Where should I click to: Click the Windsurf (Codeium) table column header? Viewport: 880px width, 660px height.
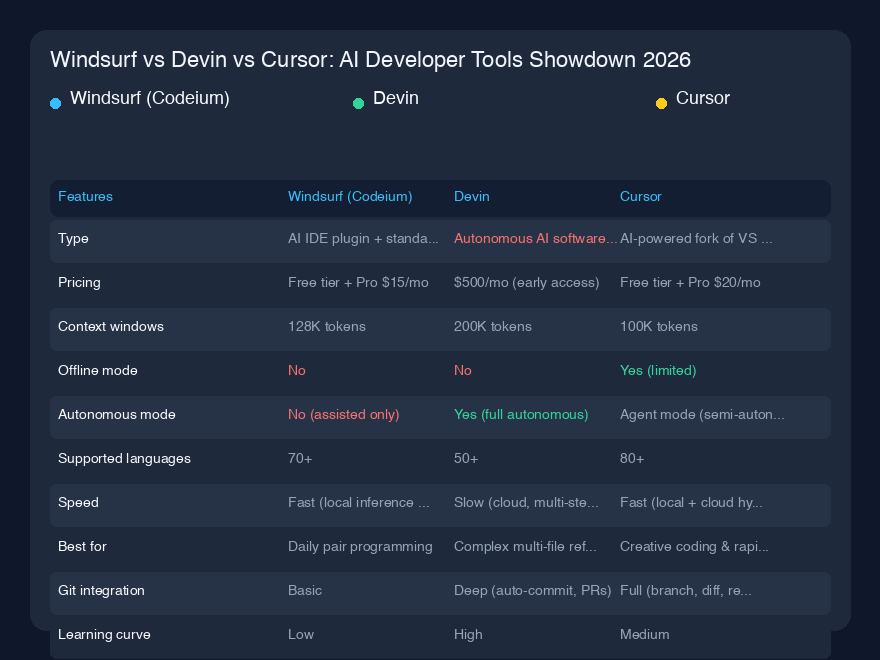pyautogui.click(x=350, y=196)
